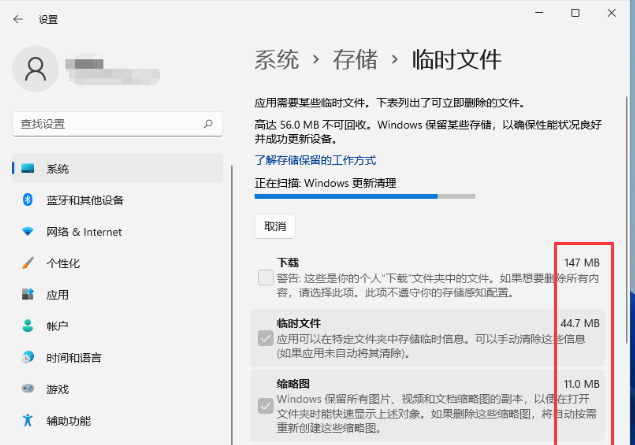Screen dimensions: 635x445
Task: Check the Downloads (下载) checkbox
Action: (x=265, y=277)
